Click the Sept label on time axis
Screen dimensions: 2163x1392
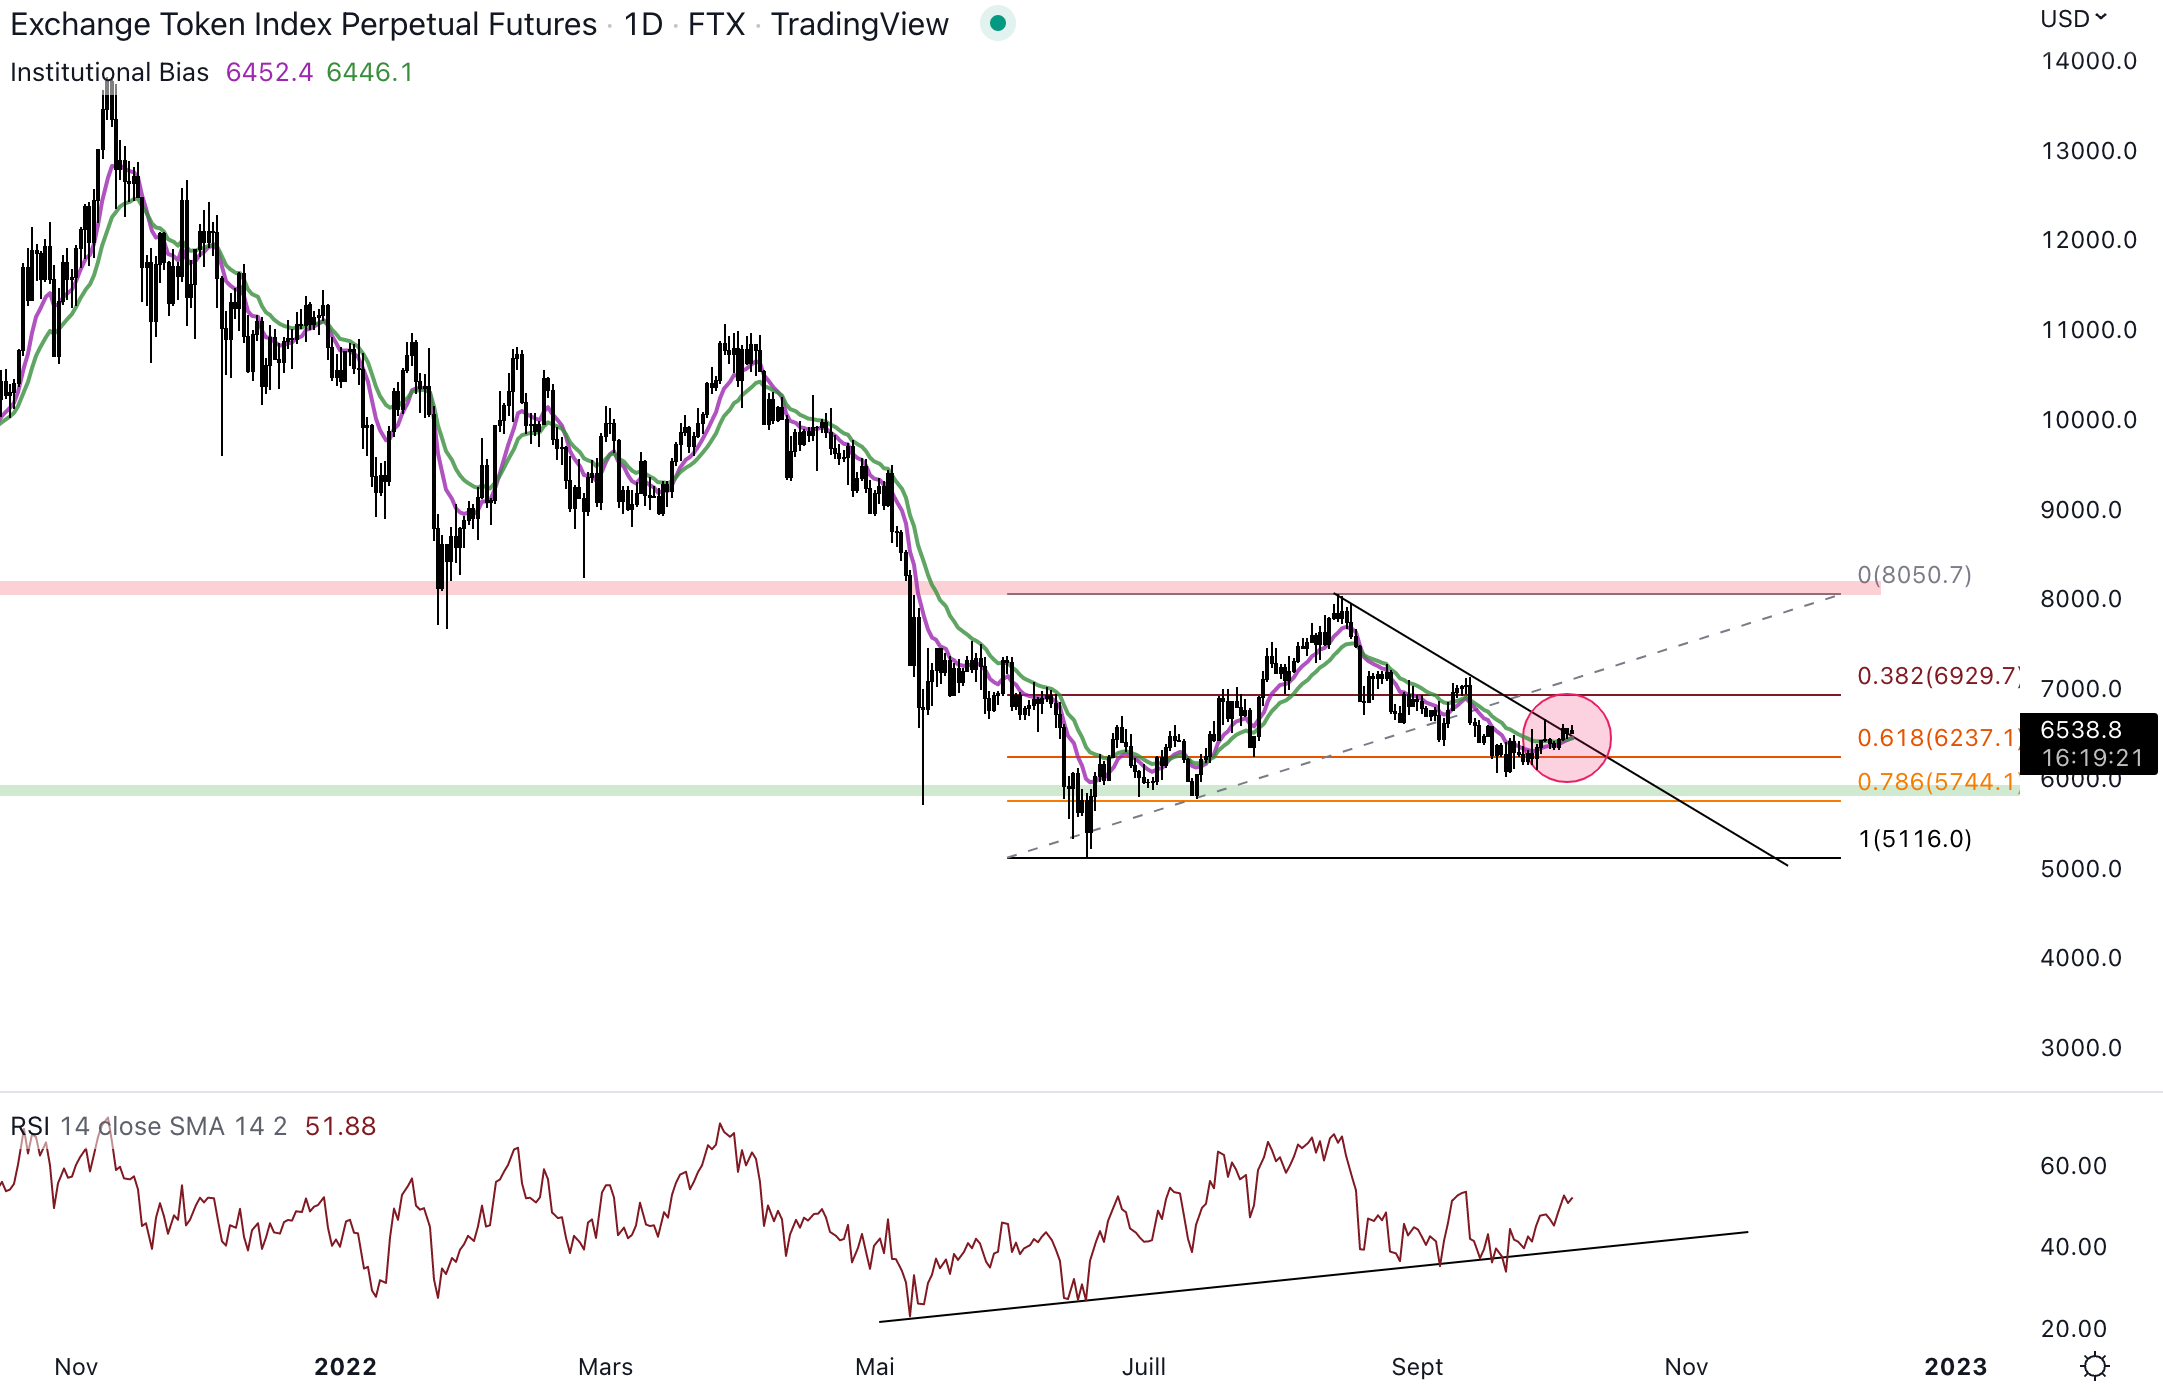pyautogui.click(x=1417, y=1367)
